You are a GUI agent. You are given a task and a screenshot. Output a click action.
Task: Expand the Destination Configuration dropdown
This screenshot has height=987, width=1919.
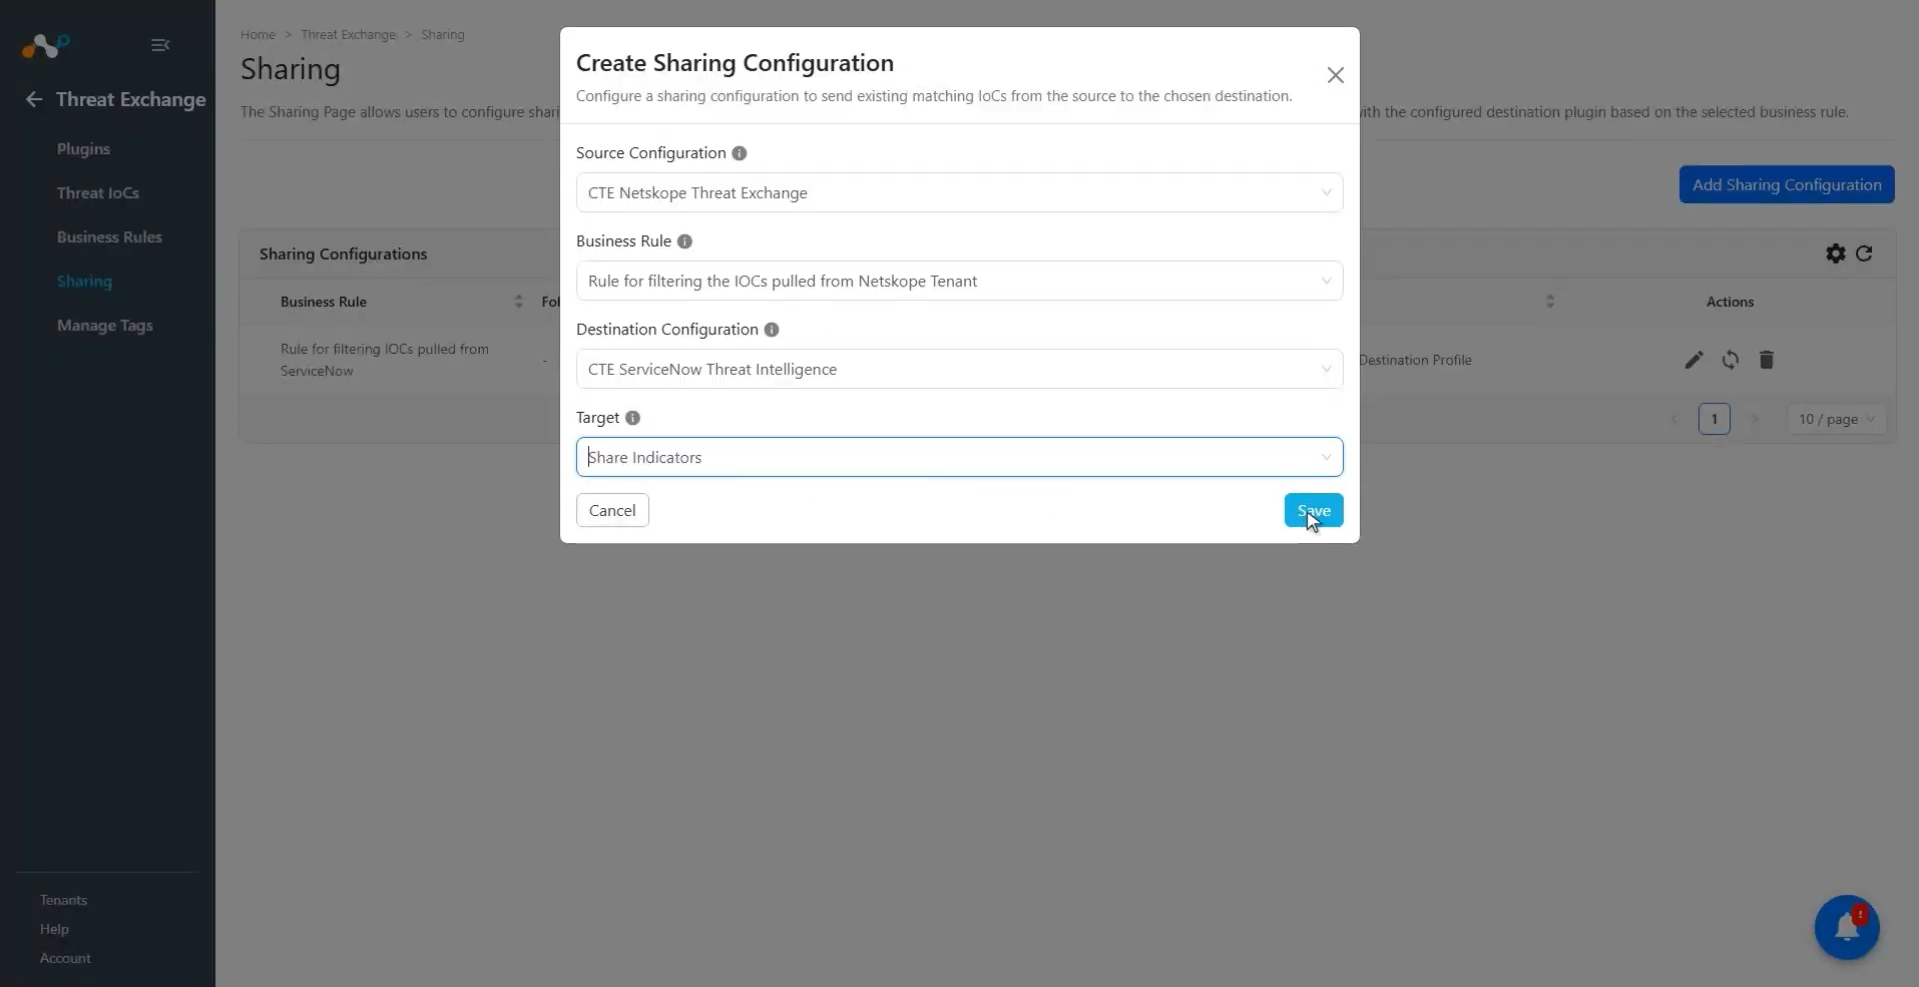click(x=959, y=369)
